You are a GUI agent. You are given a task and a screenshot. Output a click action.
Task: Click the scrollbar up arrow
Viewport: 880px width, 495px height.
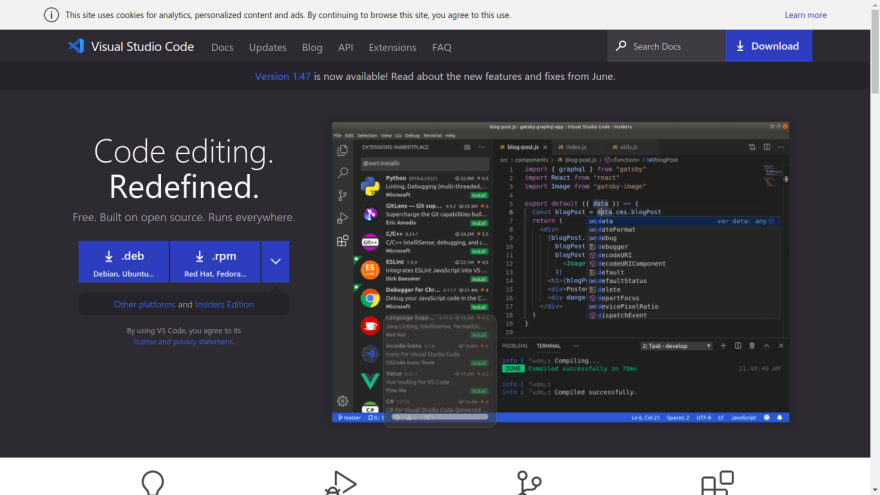875,4
